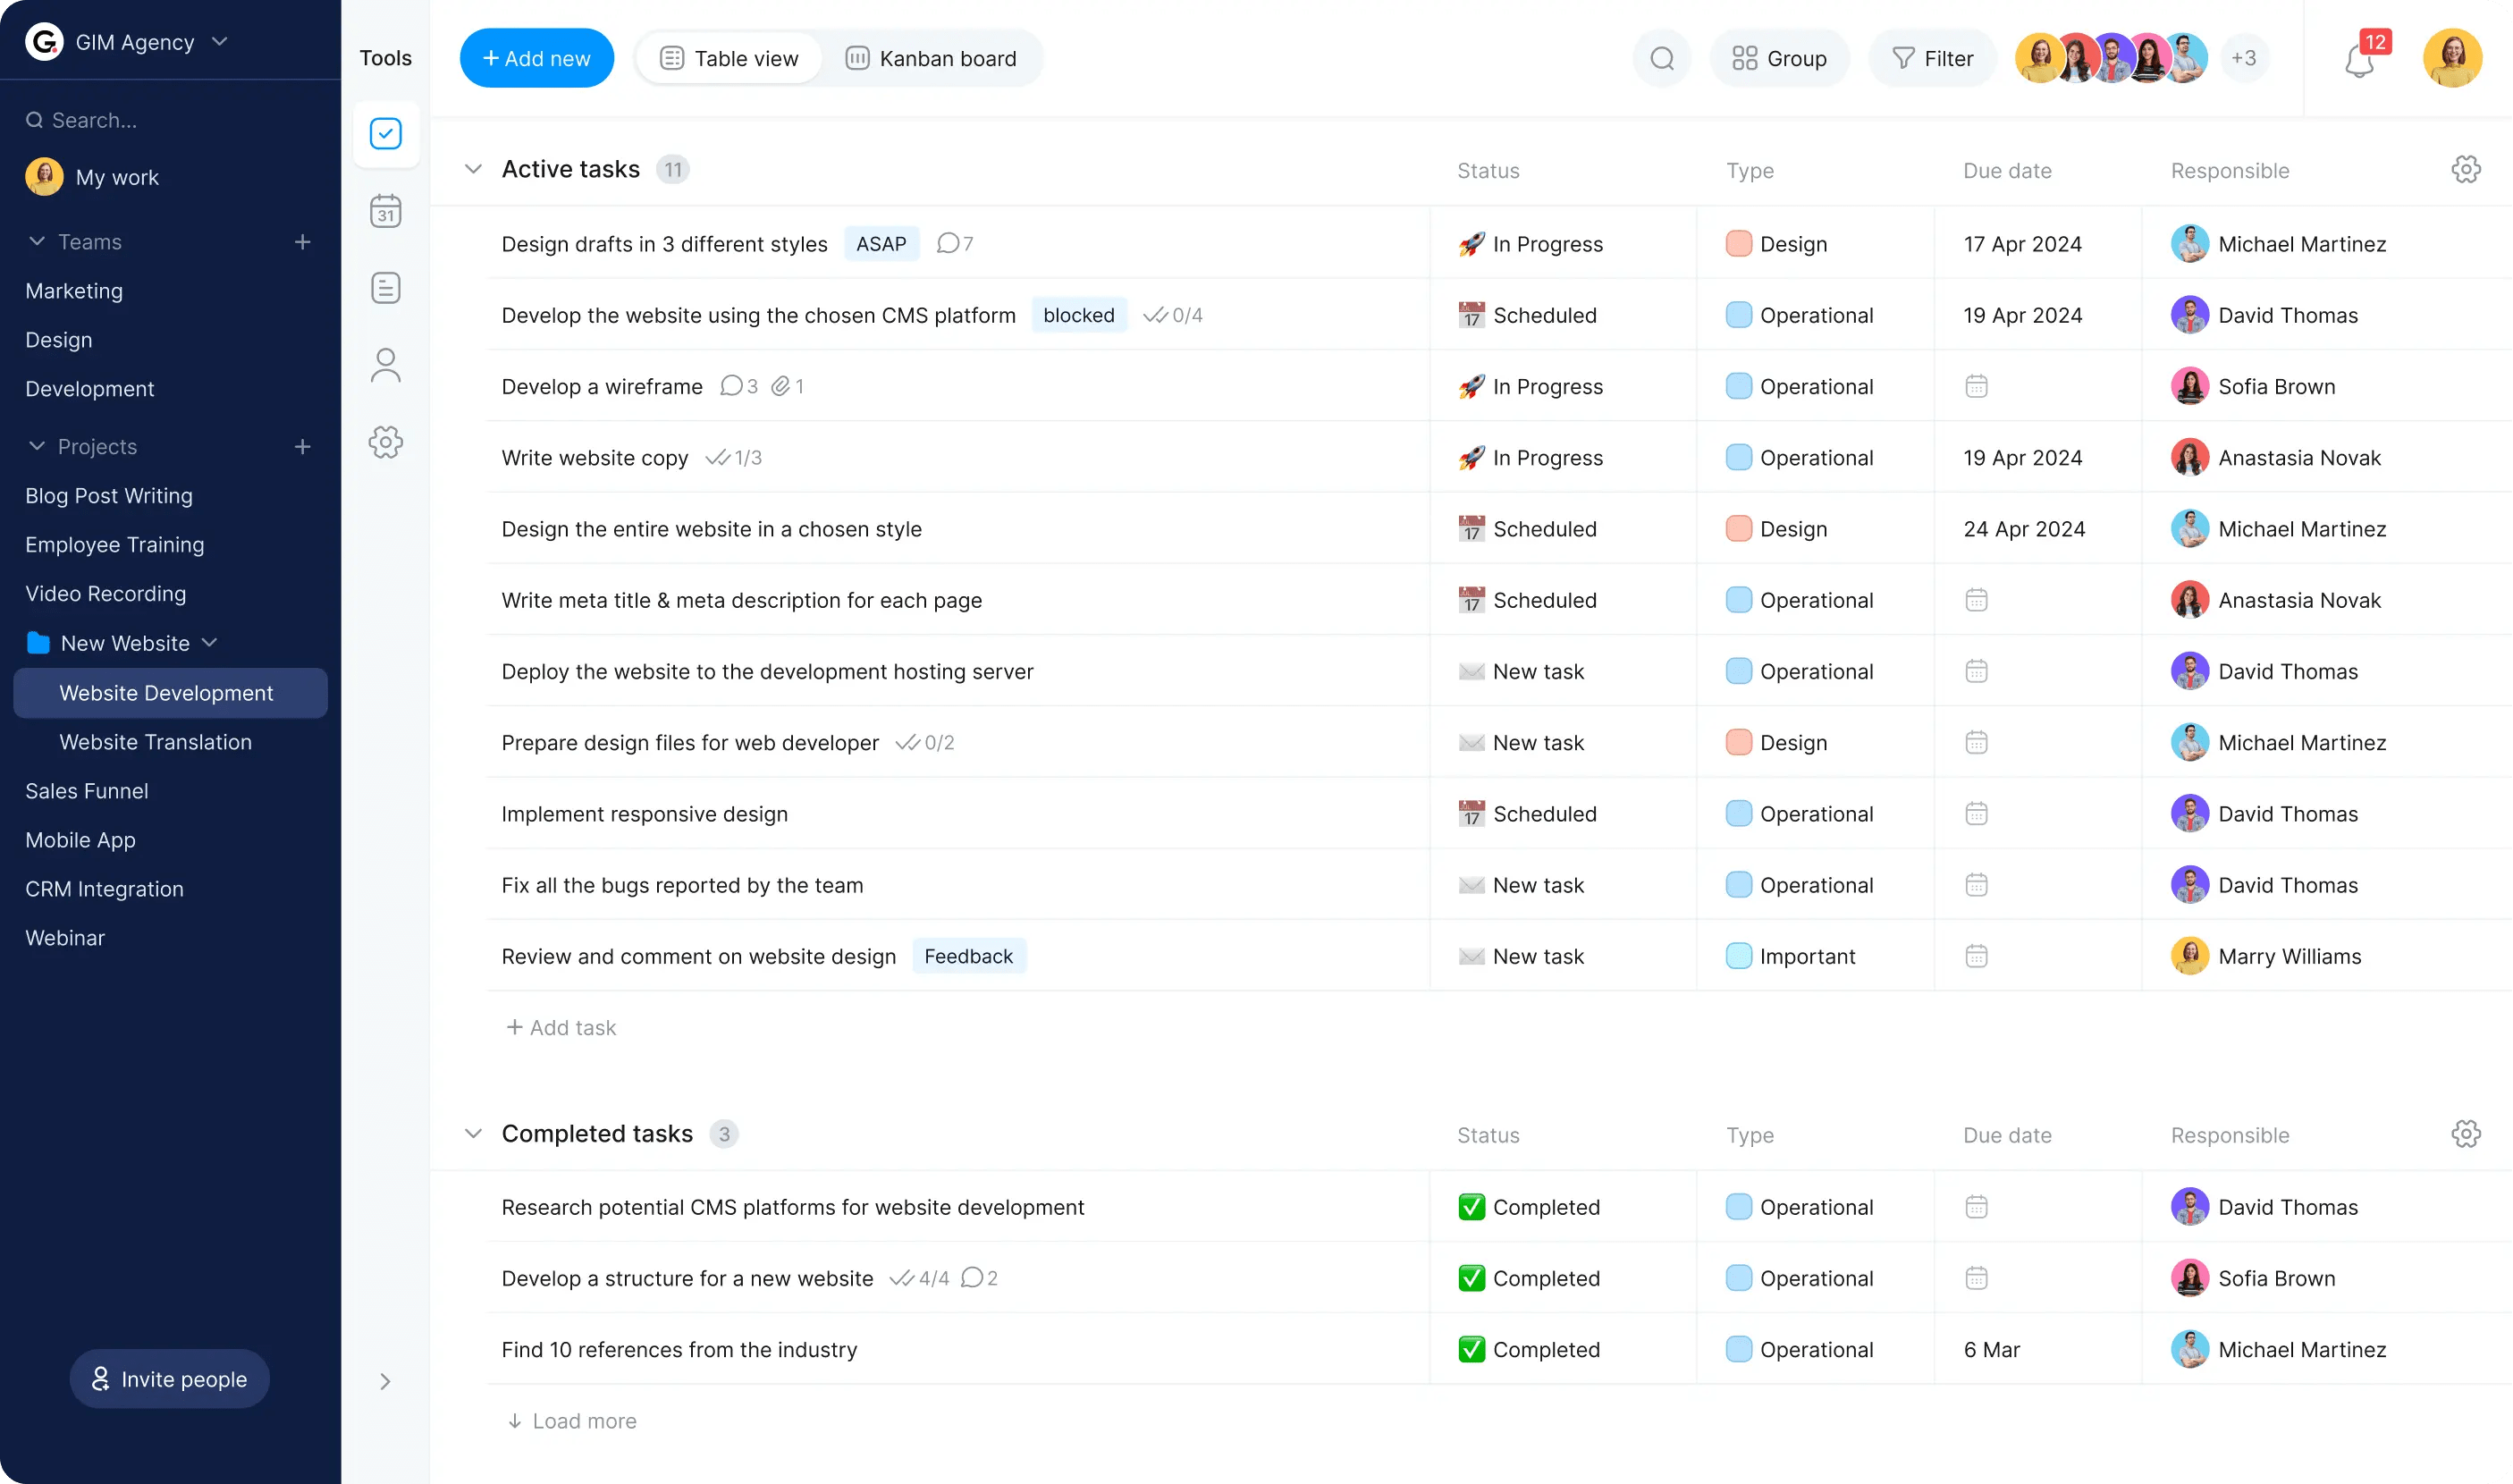
Task: Click the notifications bell icon
Action: coord(2358,62)
